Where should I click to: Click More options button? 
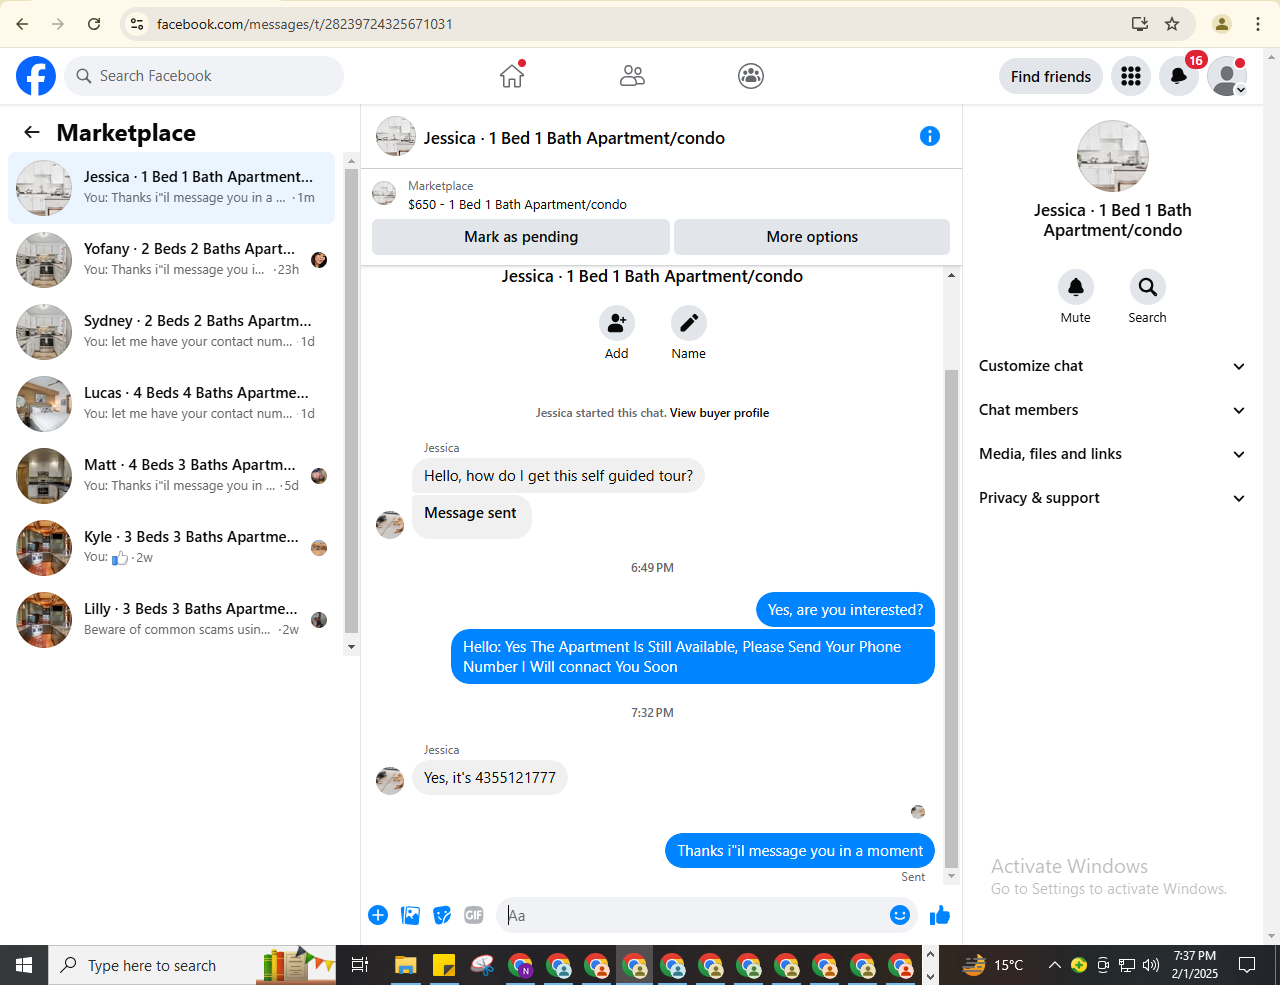[812, 237]
